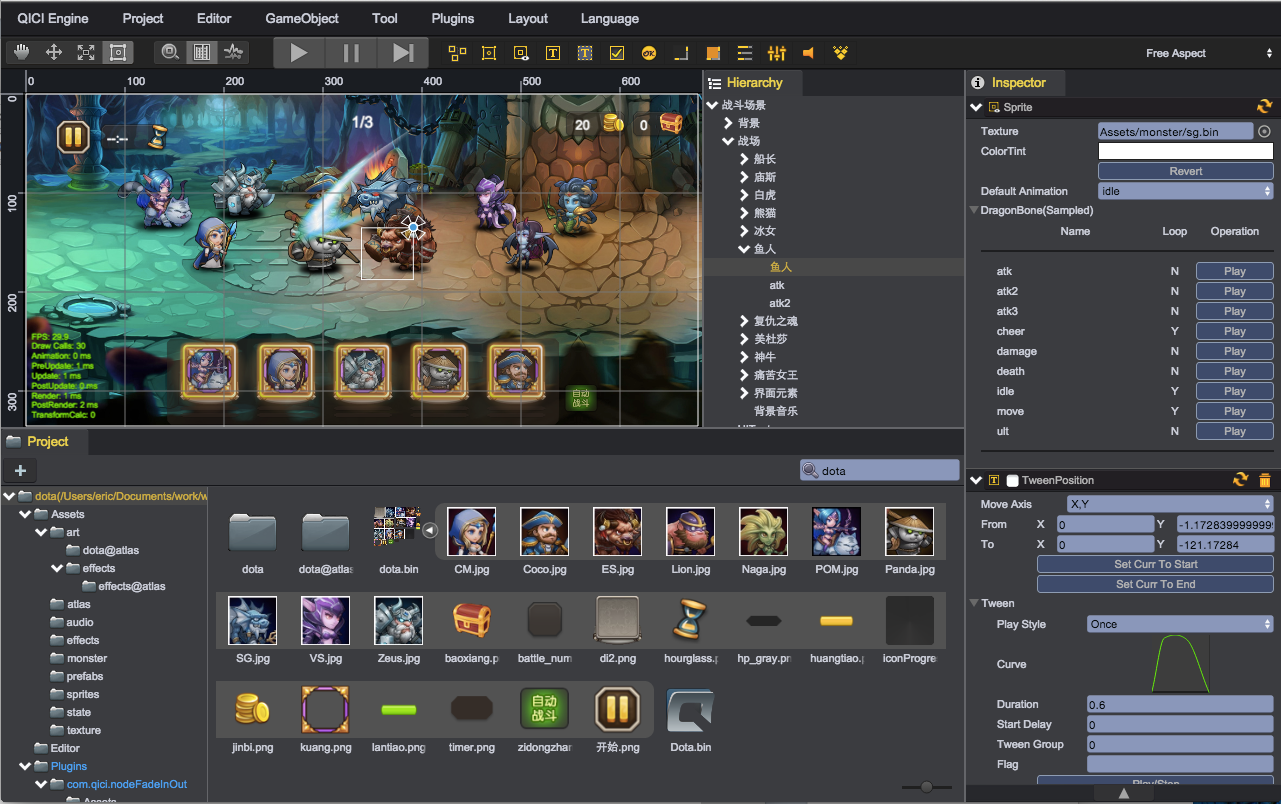The width and height of the screenshot is (1281, 804).
Task: Play the cheer animation
Action: click(x=1235, y=331)
